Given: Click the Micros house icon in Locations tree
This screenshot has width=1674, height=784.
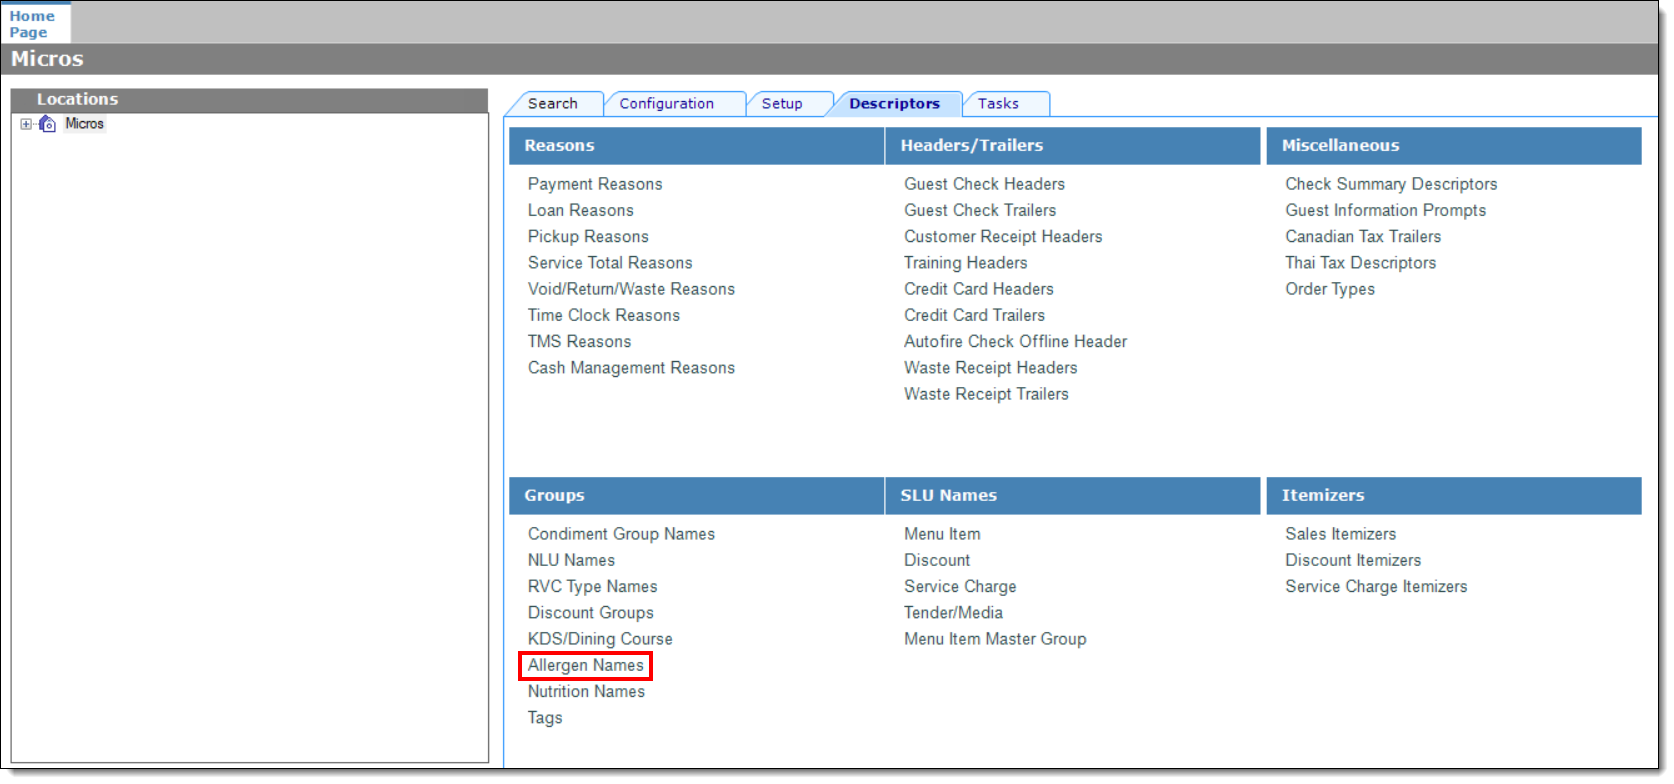Looking at the screenshot, I should [47, 124].
